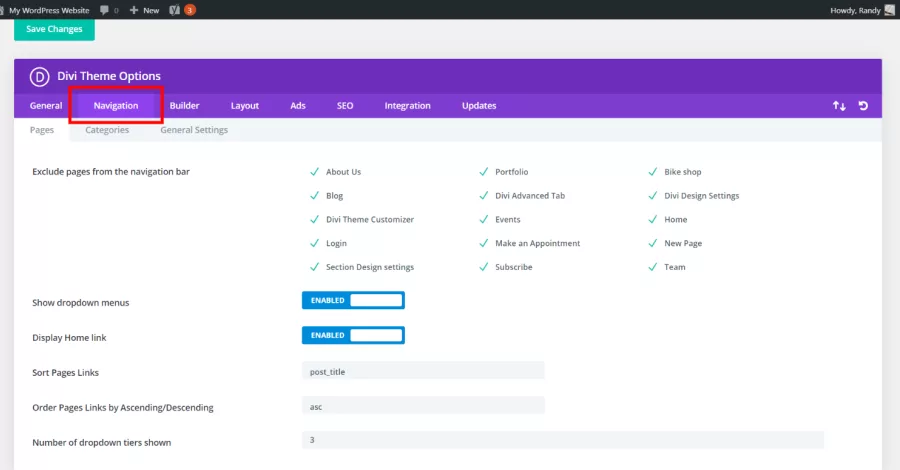Toggle the Login page checkmark

click(314, 243)
